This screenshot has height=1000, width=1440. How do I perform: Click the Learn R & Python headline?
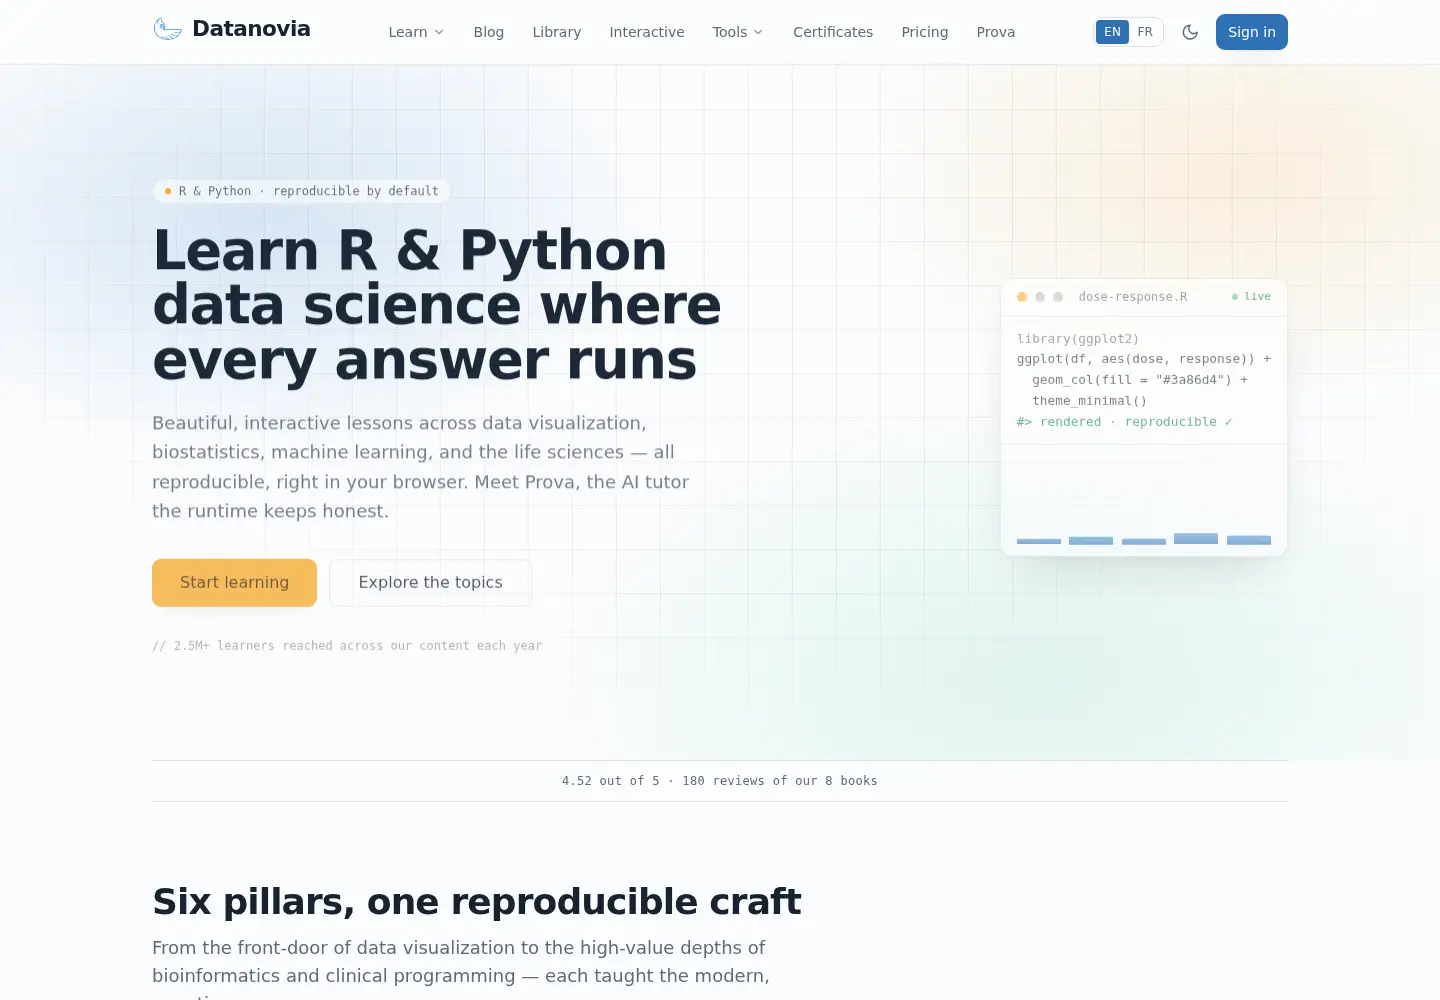(437, 305)
